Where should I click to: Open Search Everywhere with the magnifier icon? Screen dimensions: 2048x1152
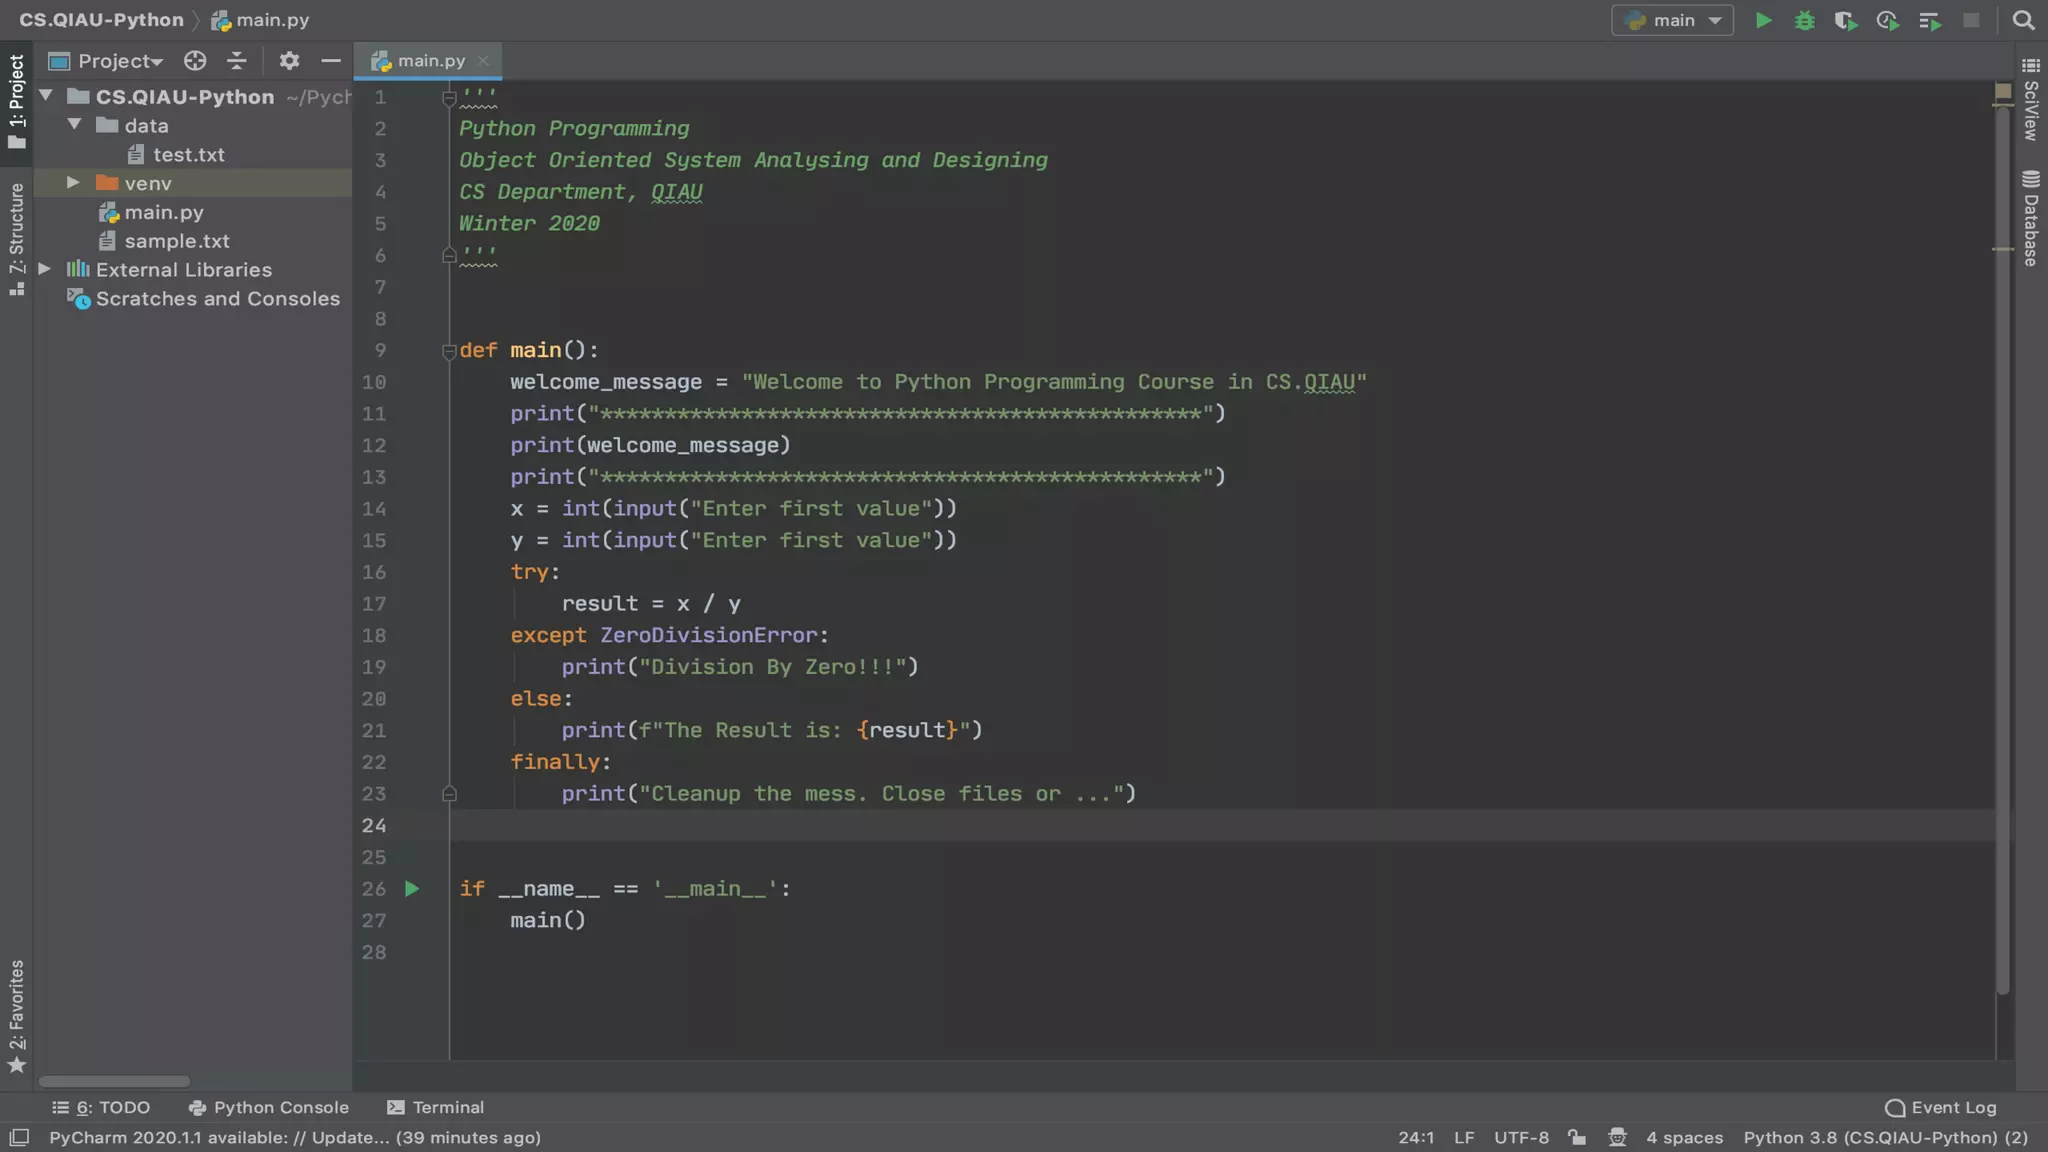(2023, 21)
